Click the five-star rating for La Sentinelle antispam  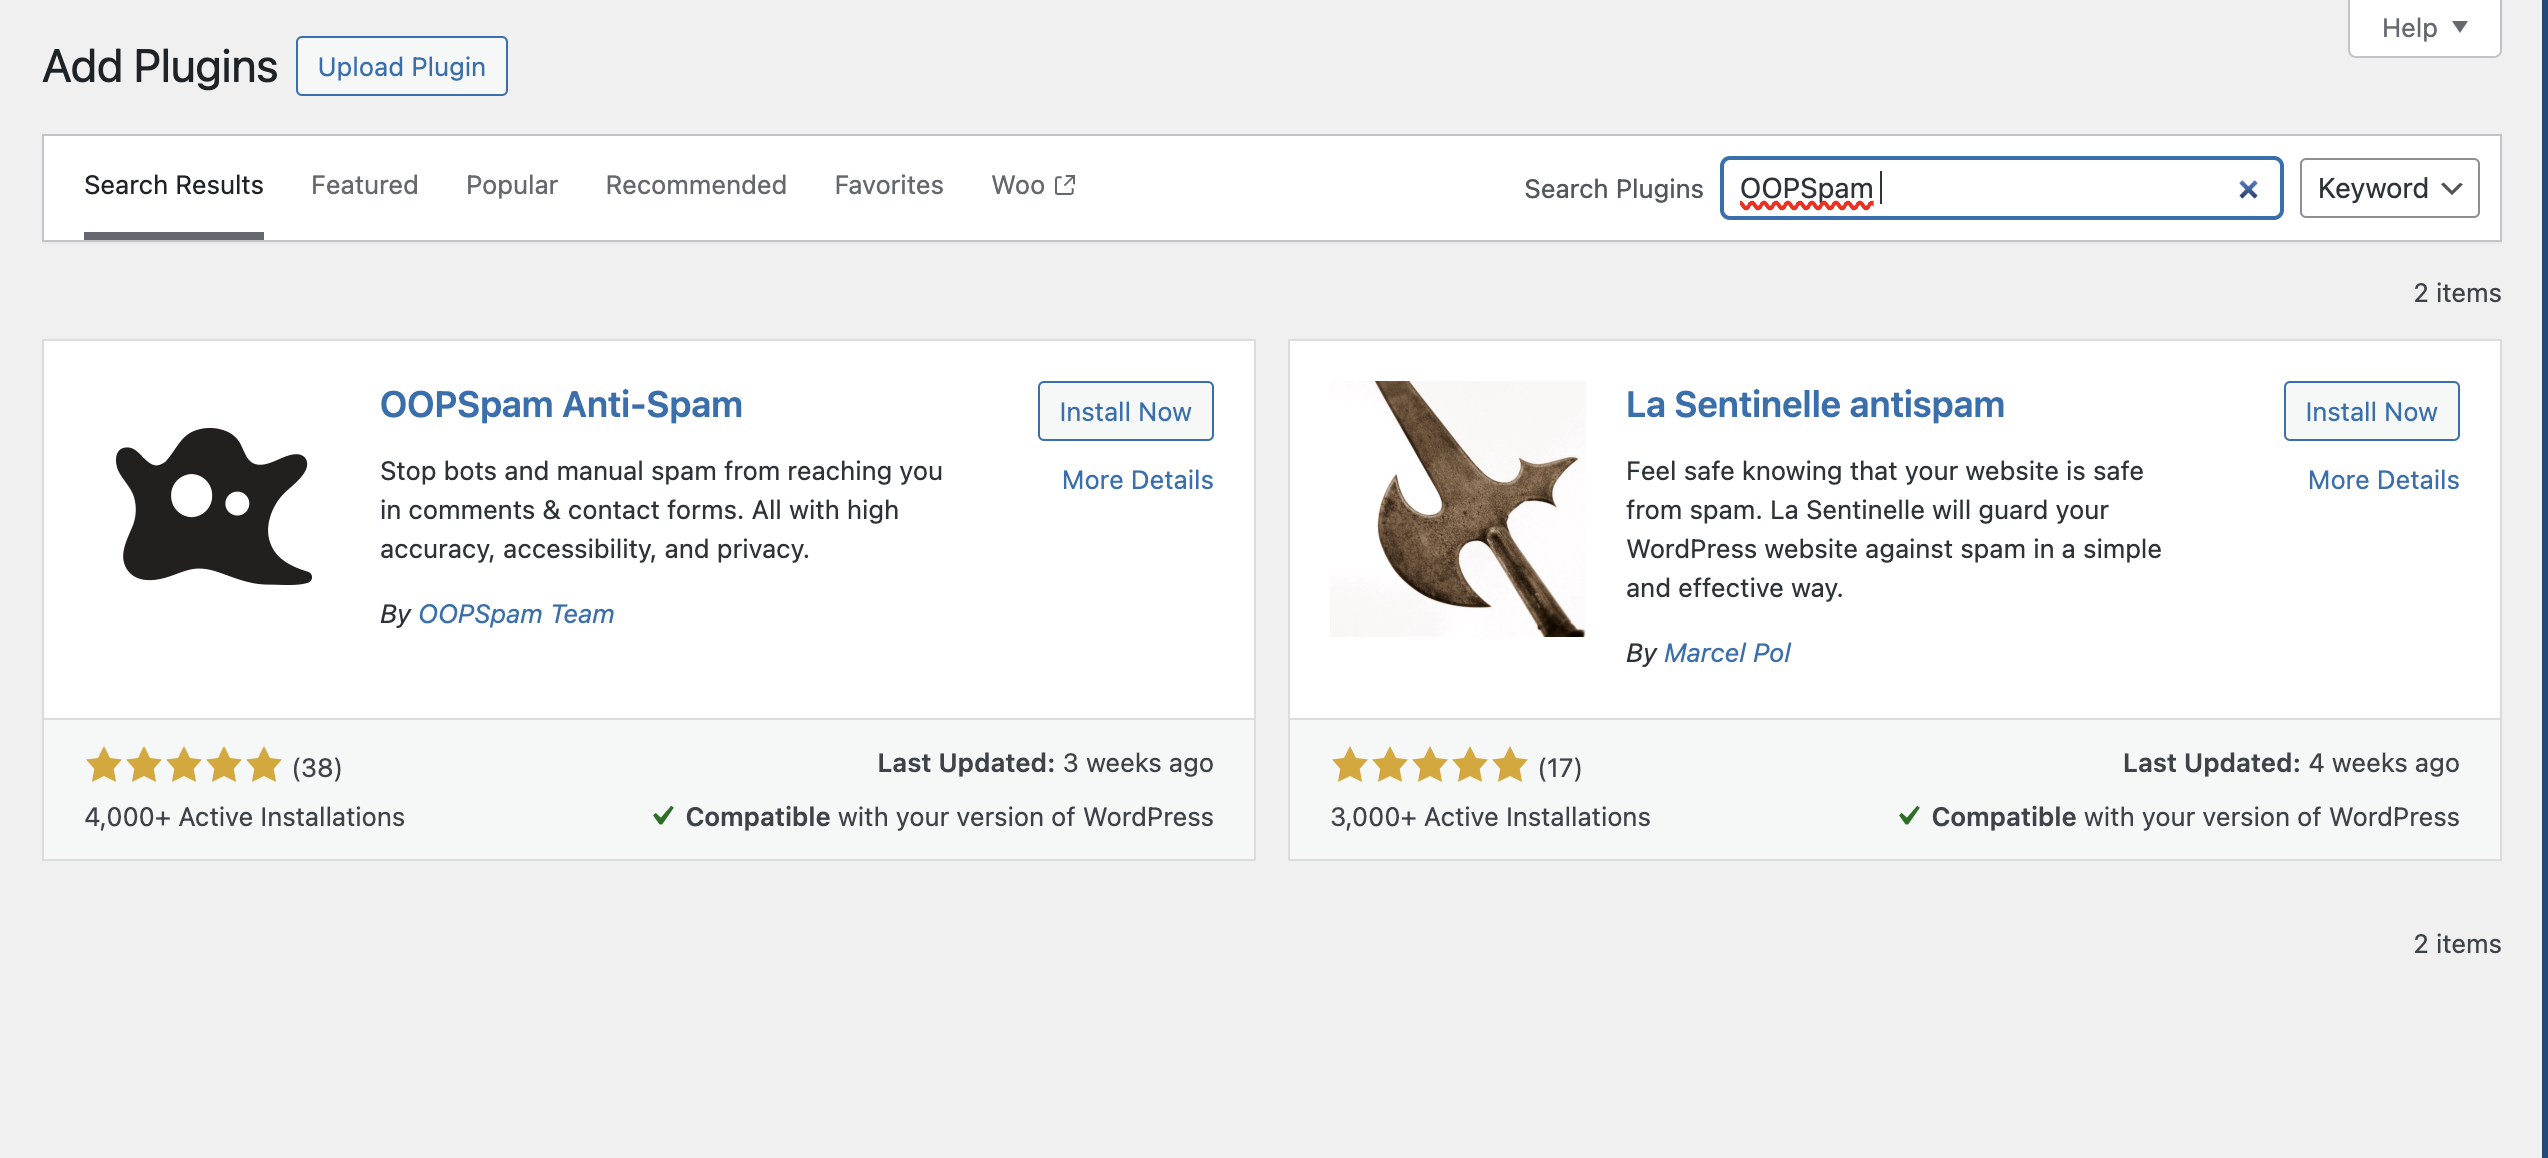[x=1428, y=765]
